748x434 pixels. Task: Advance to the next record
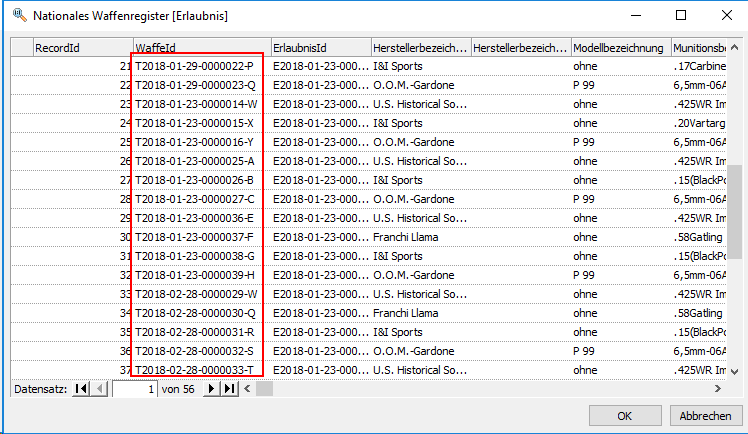tap(211, 389)
